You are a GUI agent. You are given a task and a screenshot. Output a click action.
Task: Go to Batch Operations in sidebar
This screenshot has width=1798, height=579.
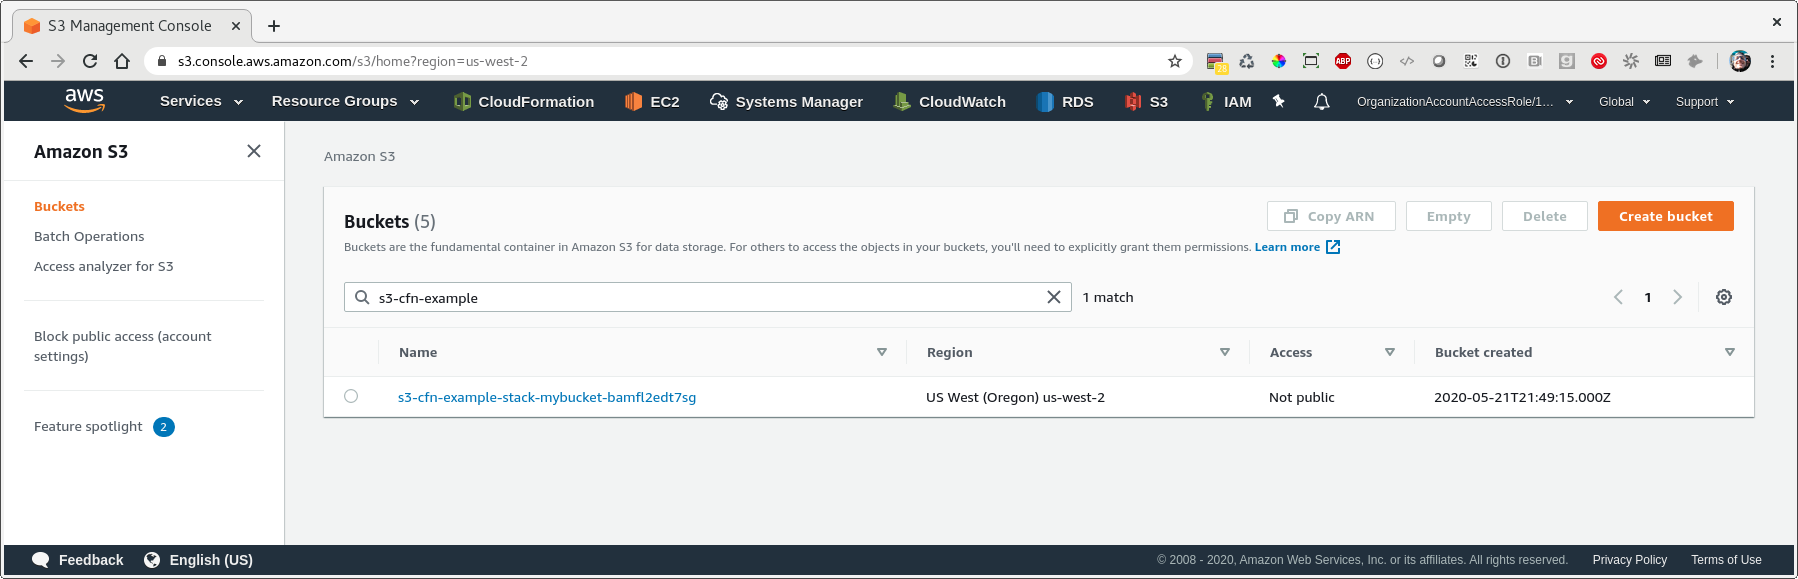pos(89,236)
